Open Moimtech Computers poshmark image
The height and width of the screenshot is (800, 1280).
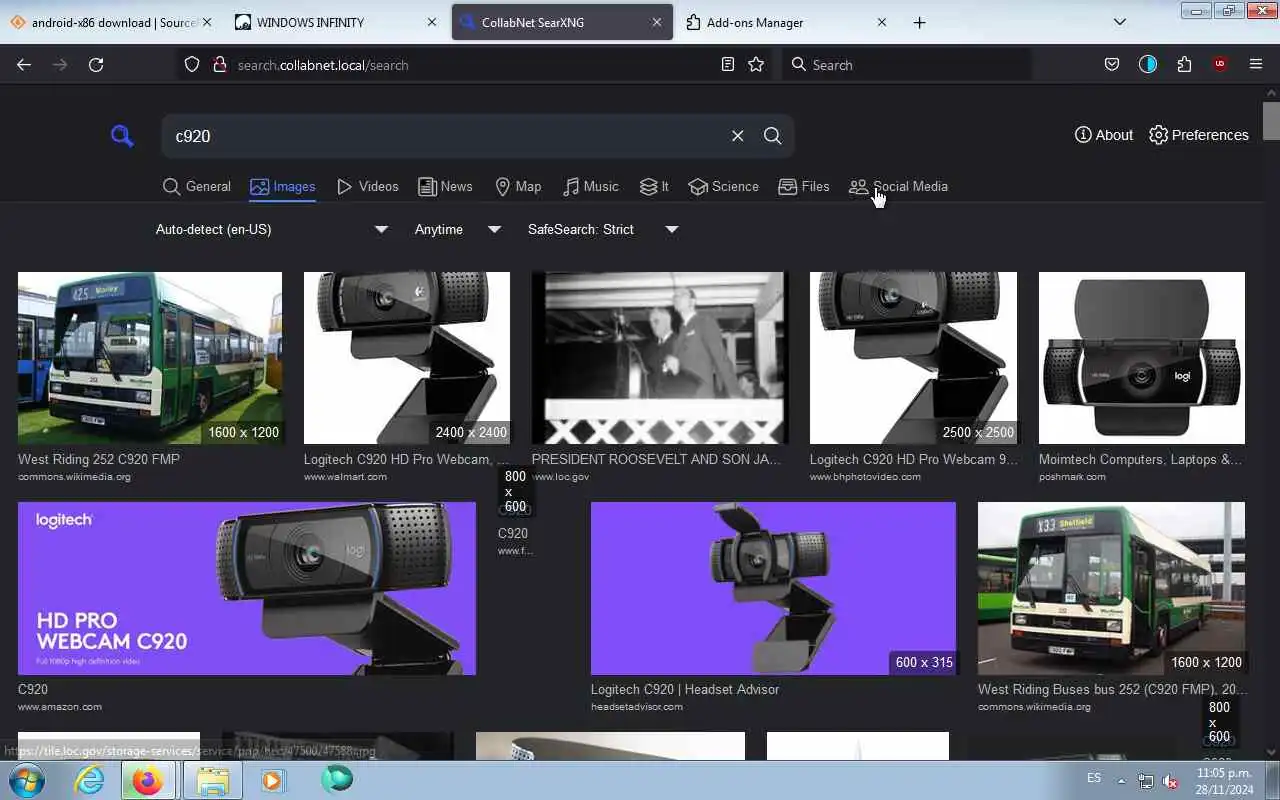coord(1142,358)
